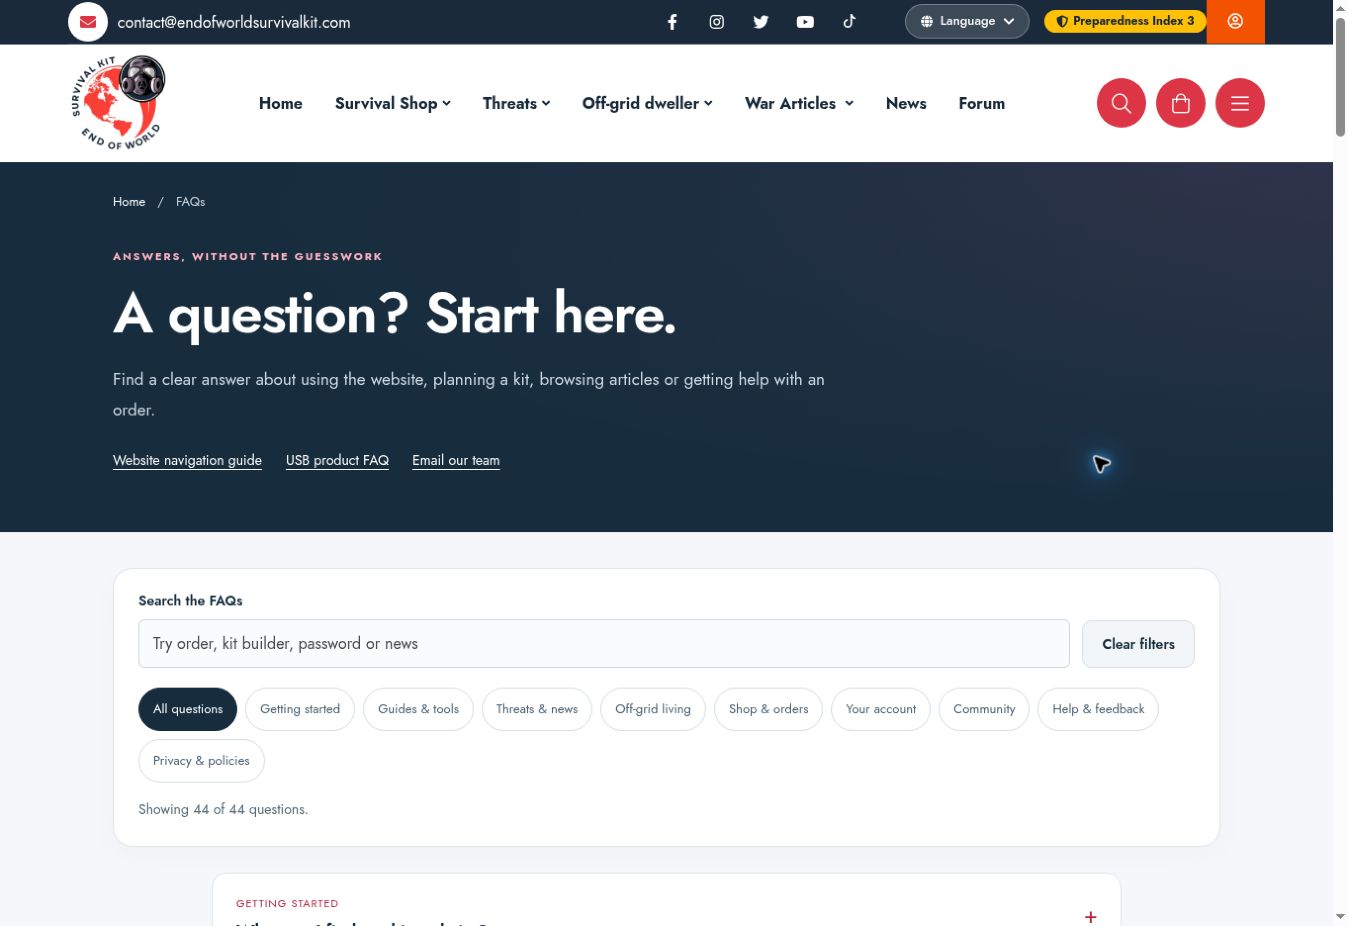
Task: Filter by Guides & tools
Action: coord(418,709)
